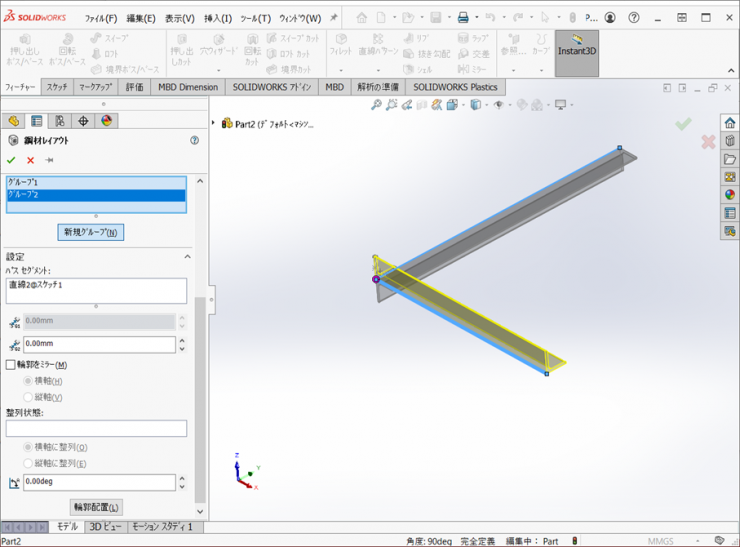Expand the Part2 tree in the viewport
Viewport: 740px width, 547px height.
click(x=214, y=124)
